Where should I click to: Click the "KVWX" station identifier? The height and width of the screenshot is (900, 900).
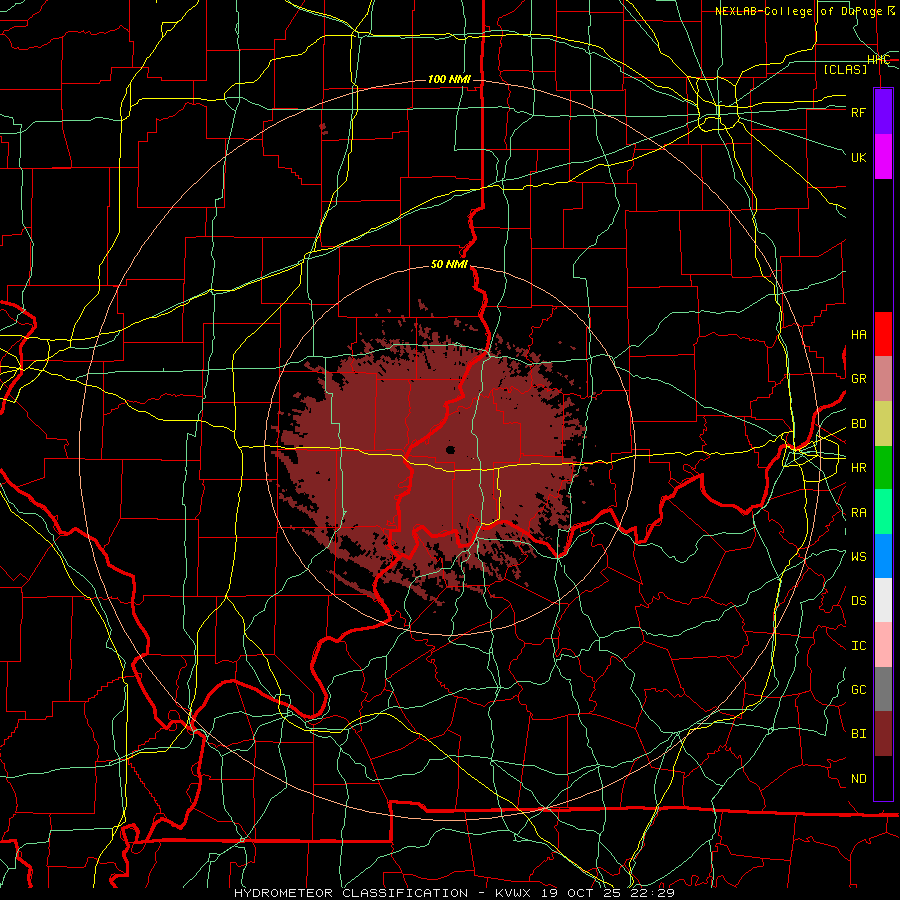513,893
